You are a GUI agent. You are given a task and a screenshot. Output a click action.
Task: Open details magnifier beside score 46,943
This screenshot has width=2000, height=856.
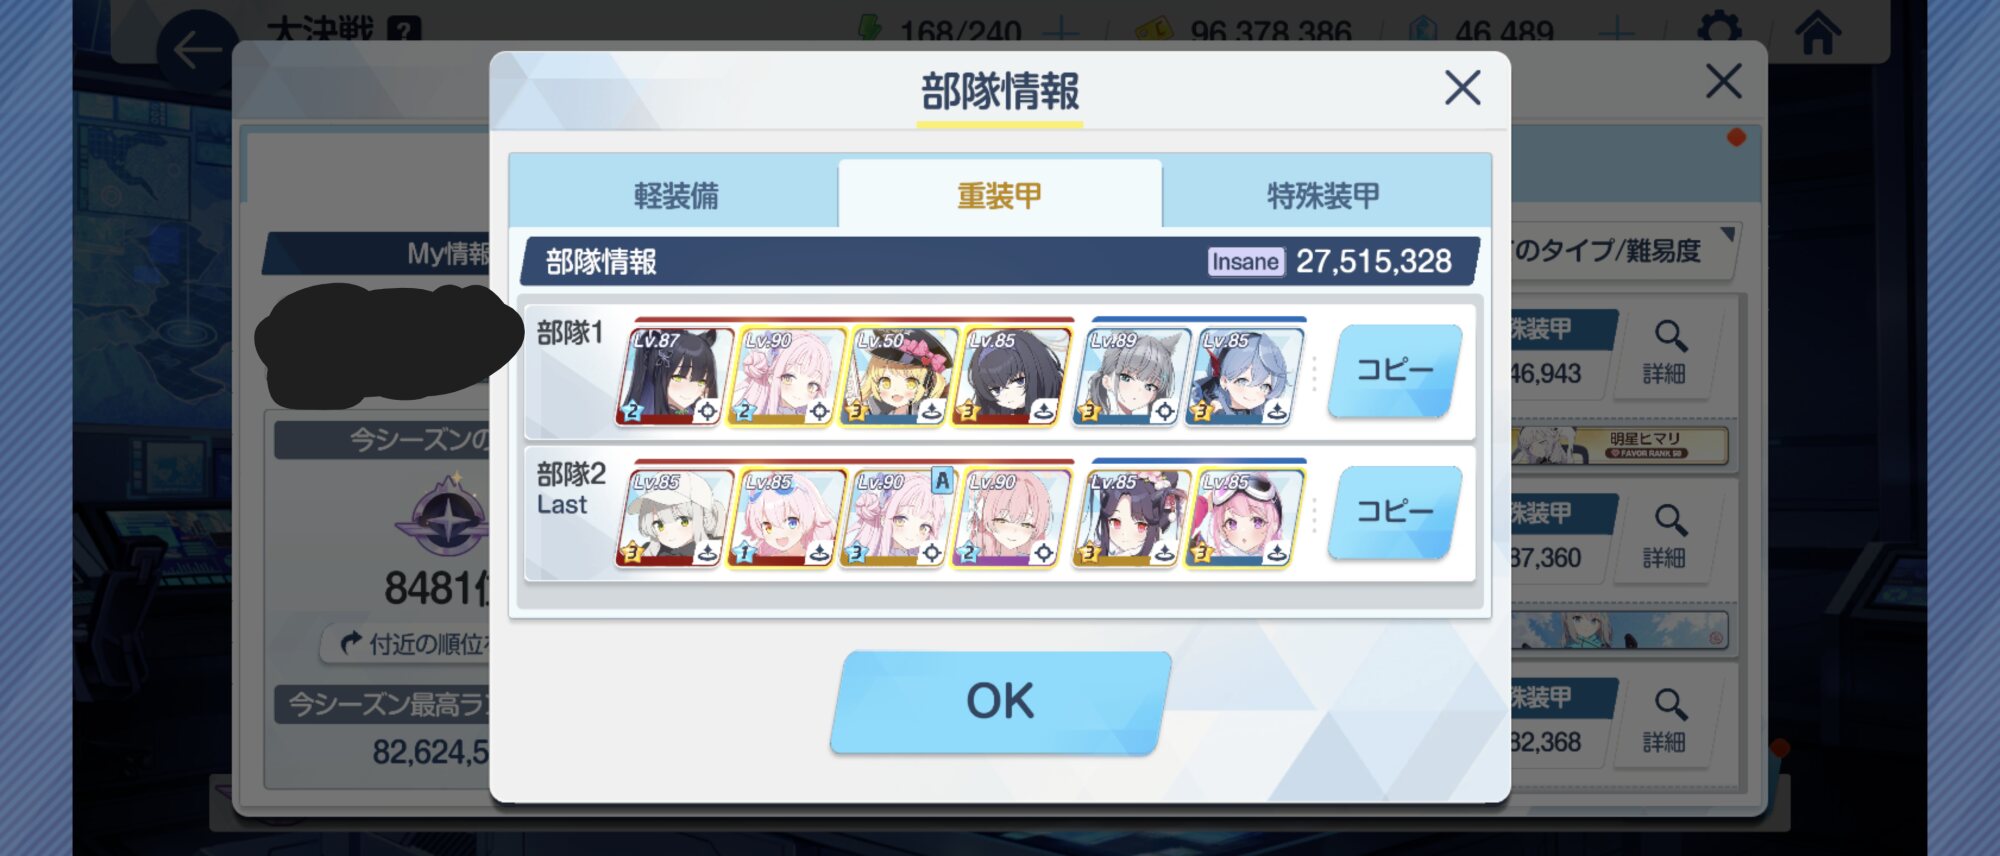tap(1666, 352)
